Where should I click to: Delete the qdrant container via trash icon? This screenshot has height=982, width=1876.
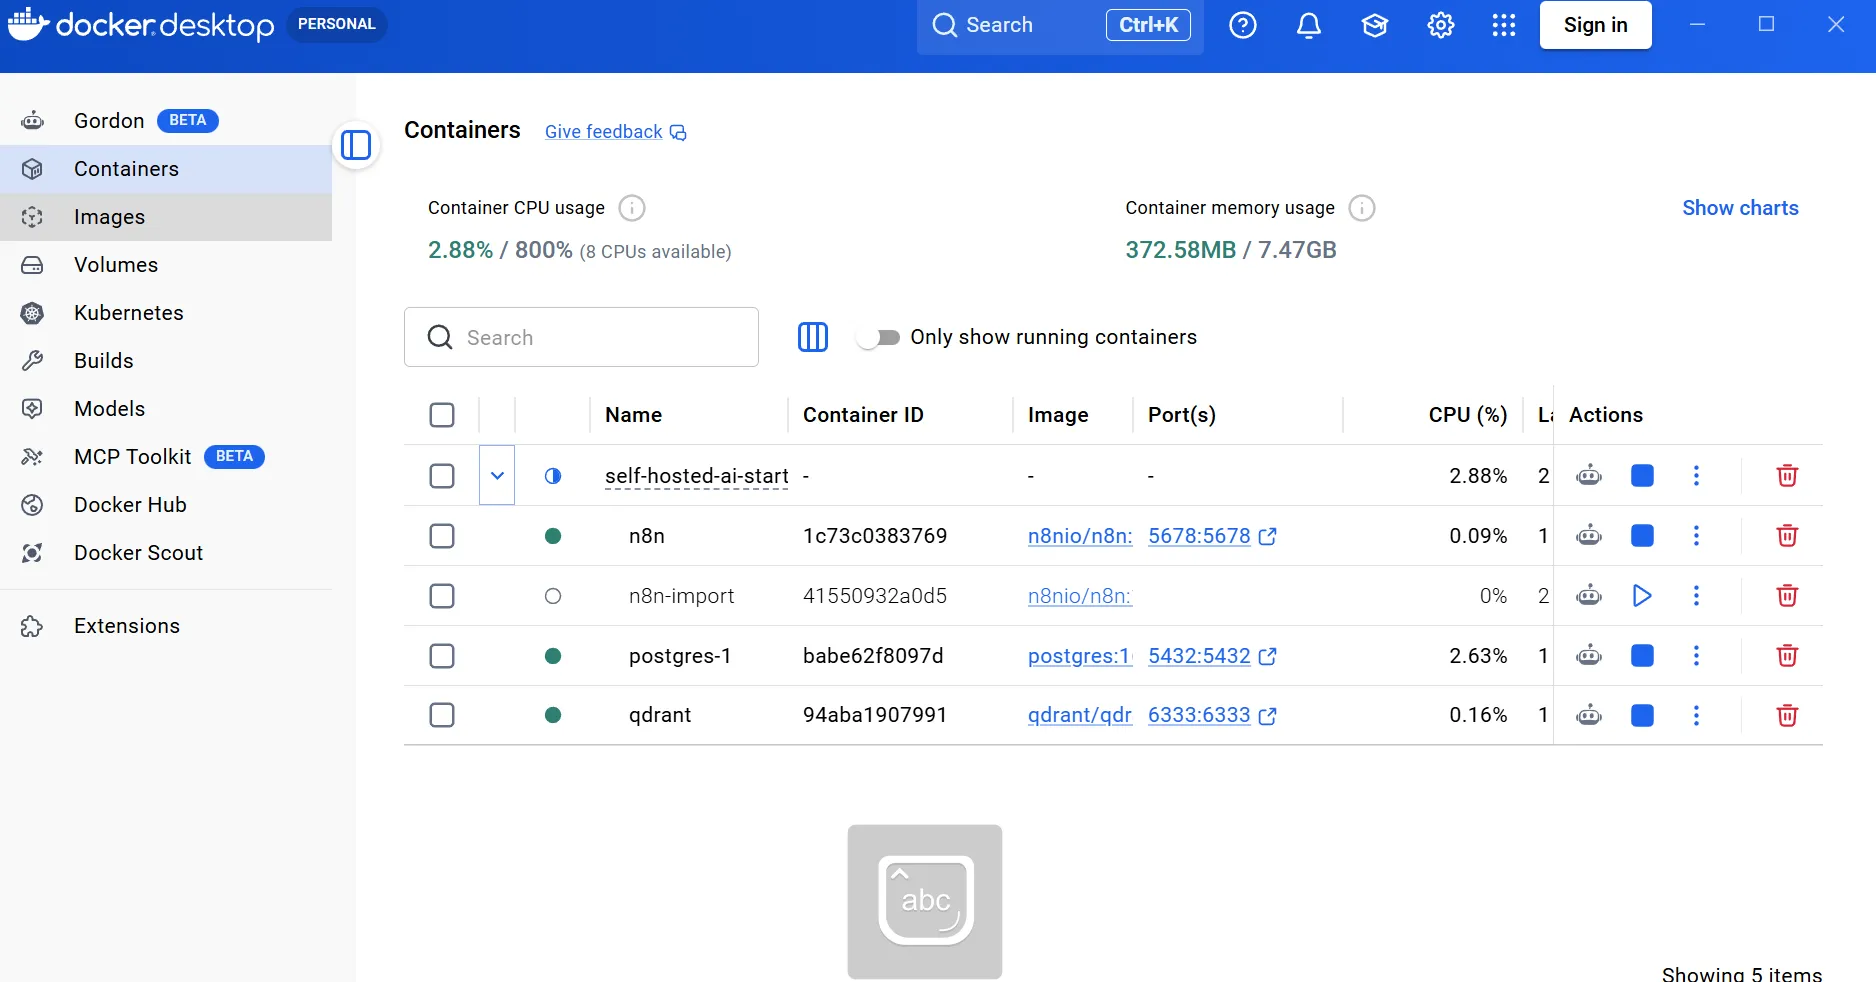(1787, 715)
